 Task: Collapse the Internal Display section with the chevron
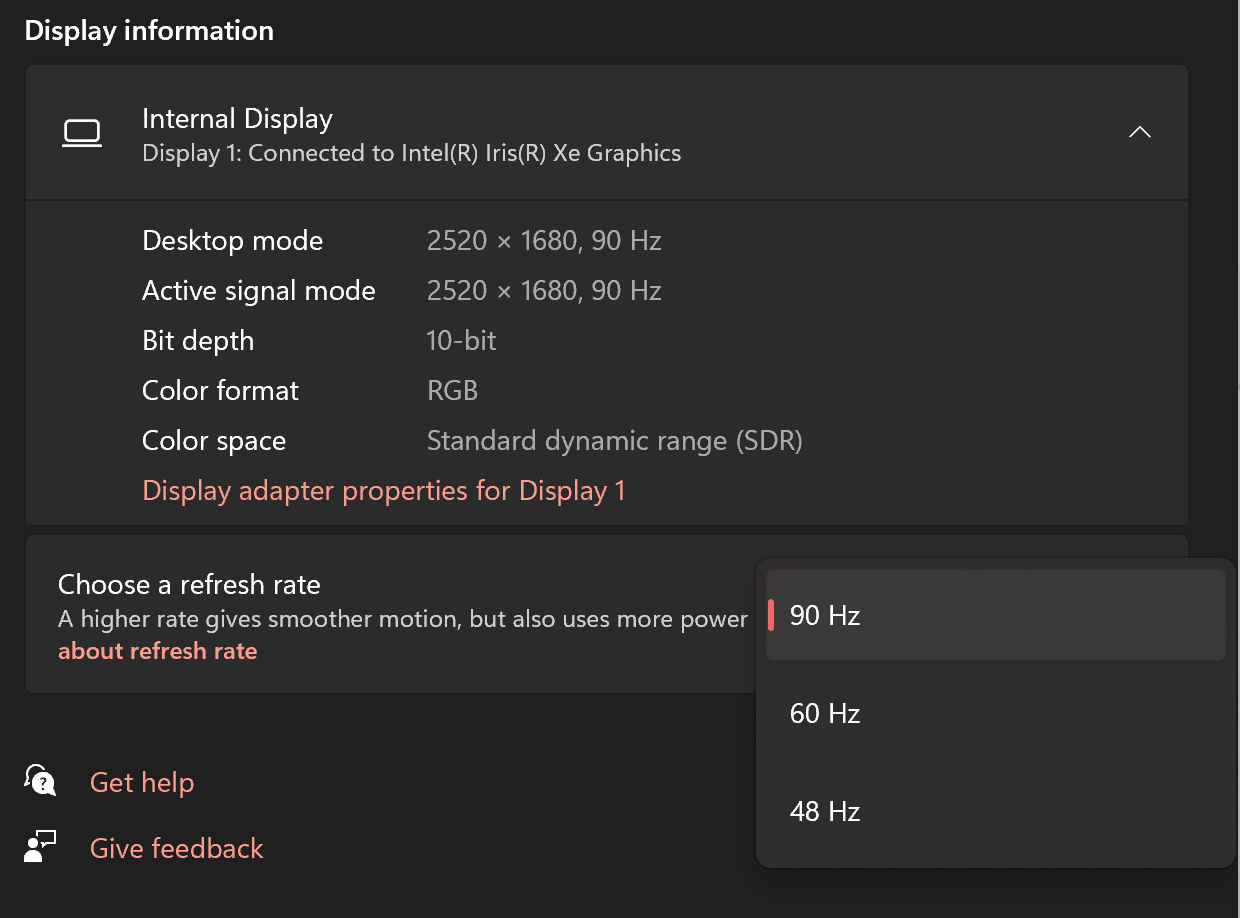[1139, 132]
